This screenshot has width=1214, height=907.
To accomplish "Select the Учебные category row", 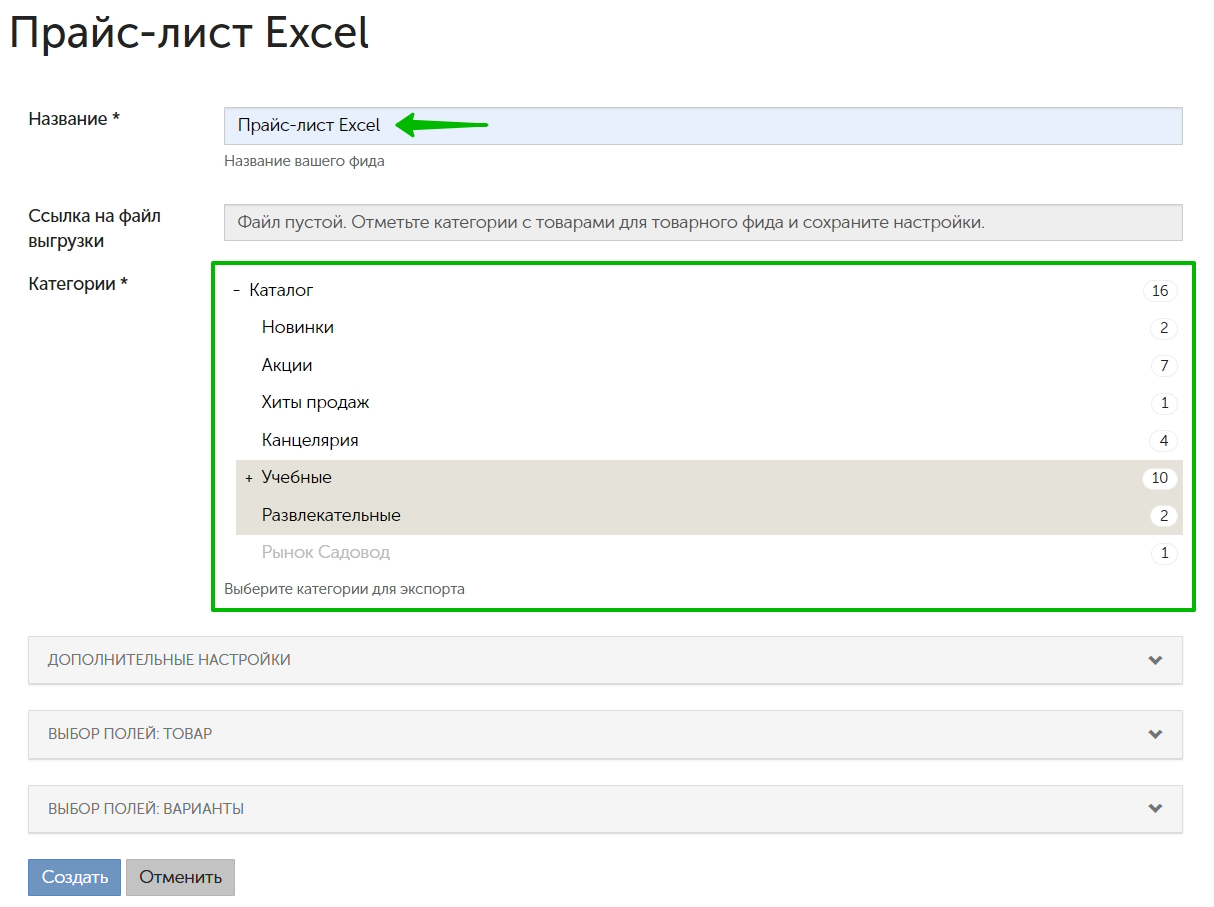I will coord(709,478).
